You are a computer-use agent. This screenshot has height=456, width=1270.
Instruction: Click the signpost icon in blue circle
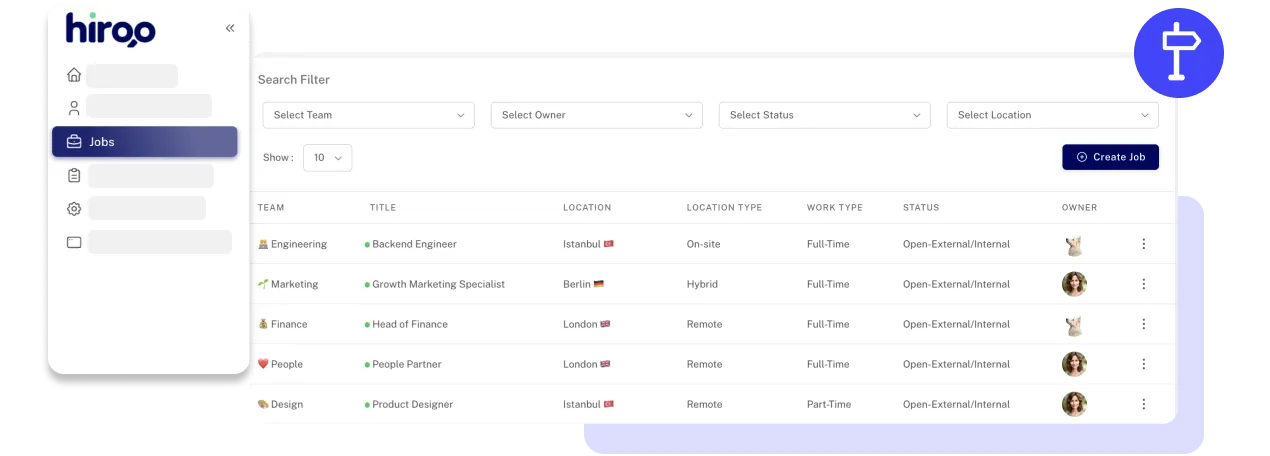tap(1179, 52)
